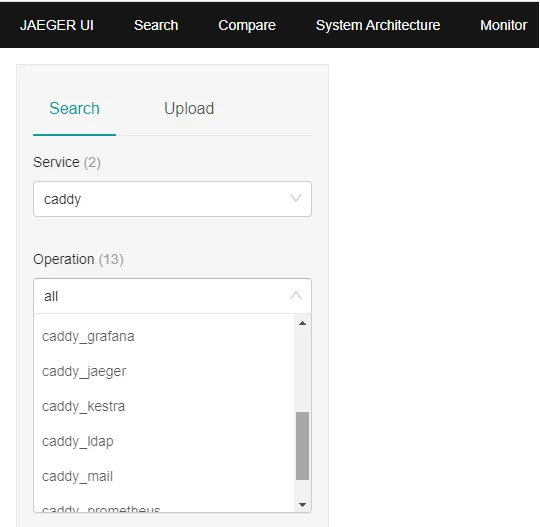Select caddy_mail operation
The width and height of the screenshot is (540, 527).
[x=164, y=477]
